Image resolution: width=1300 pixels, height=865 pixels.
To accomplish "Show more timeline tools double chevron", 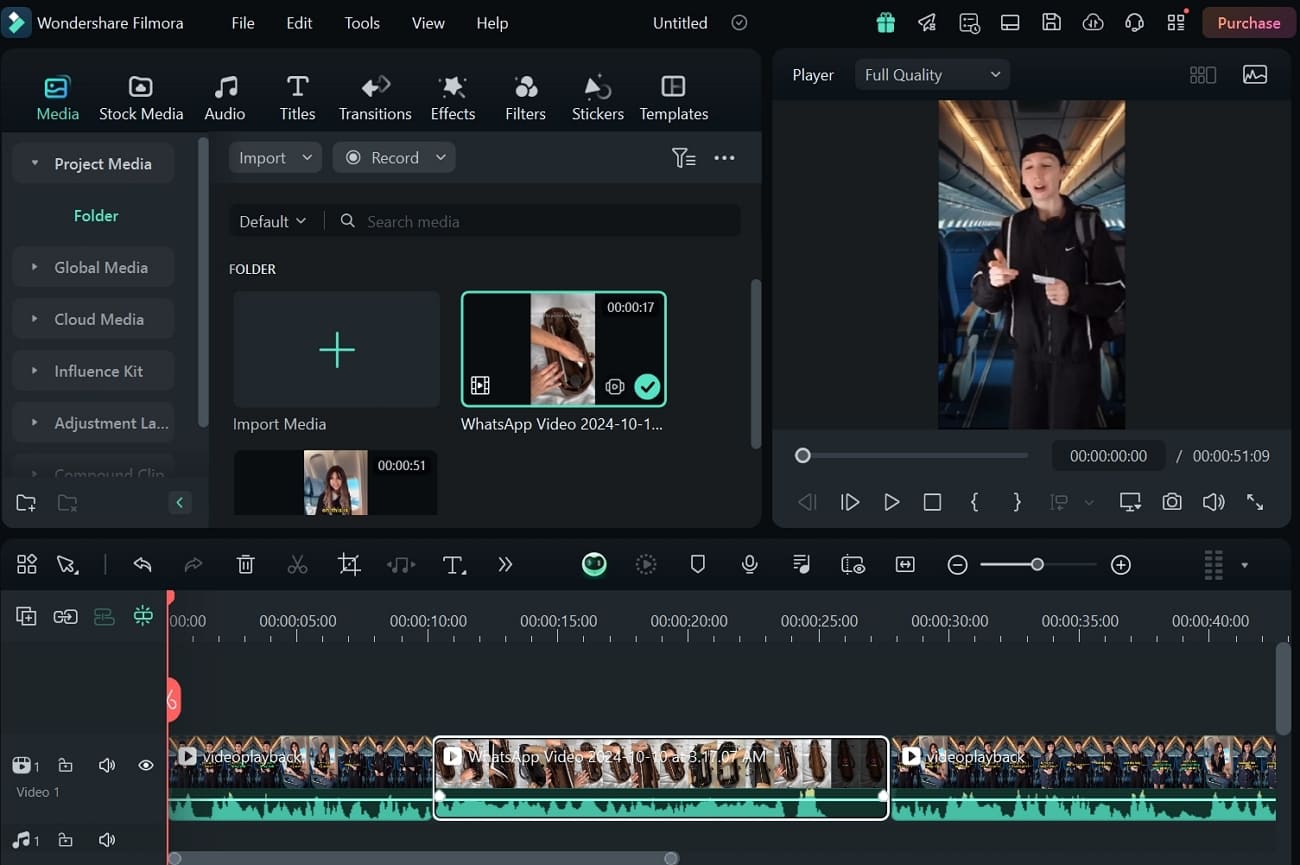I will point(505,565).
